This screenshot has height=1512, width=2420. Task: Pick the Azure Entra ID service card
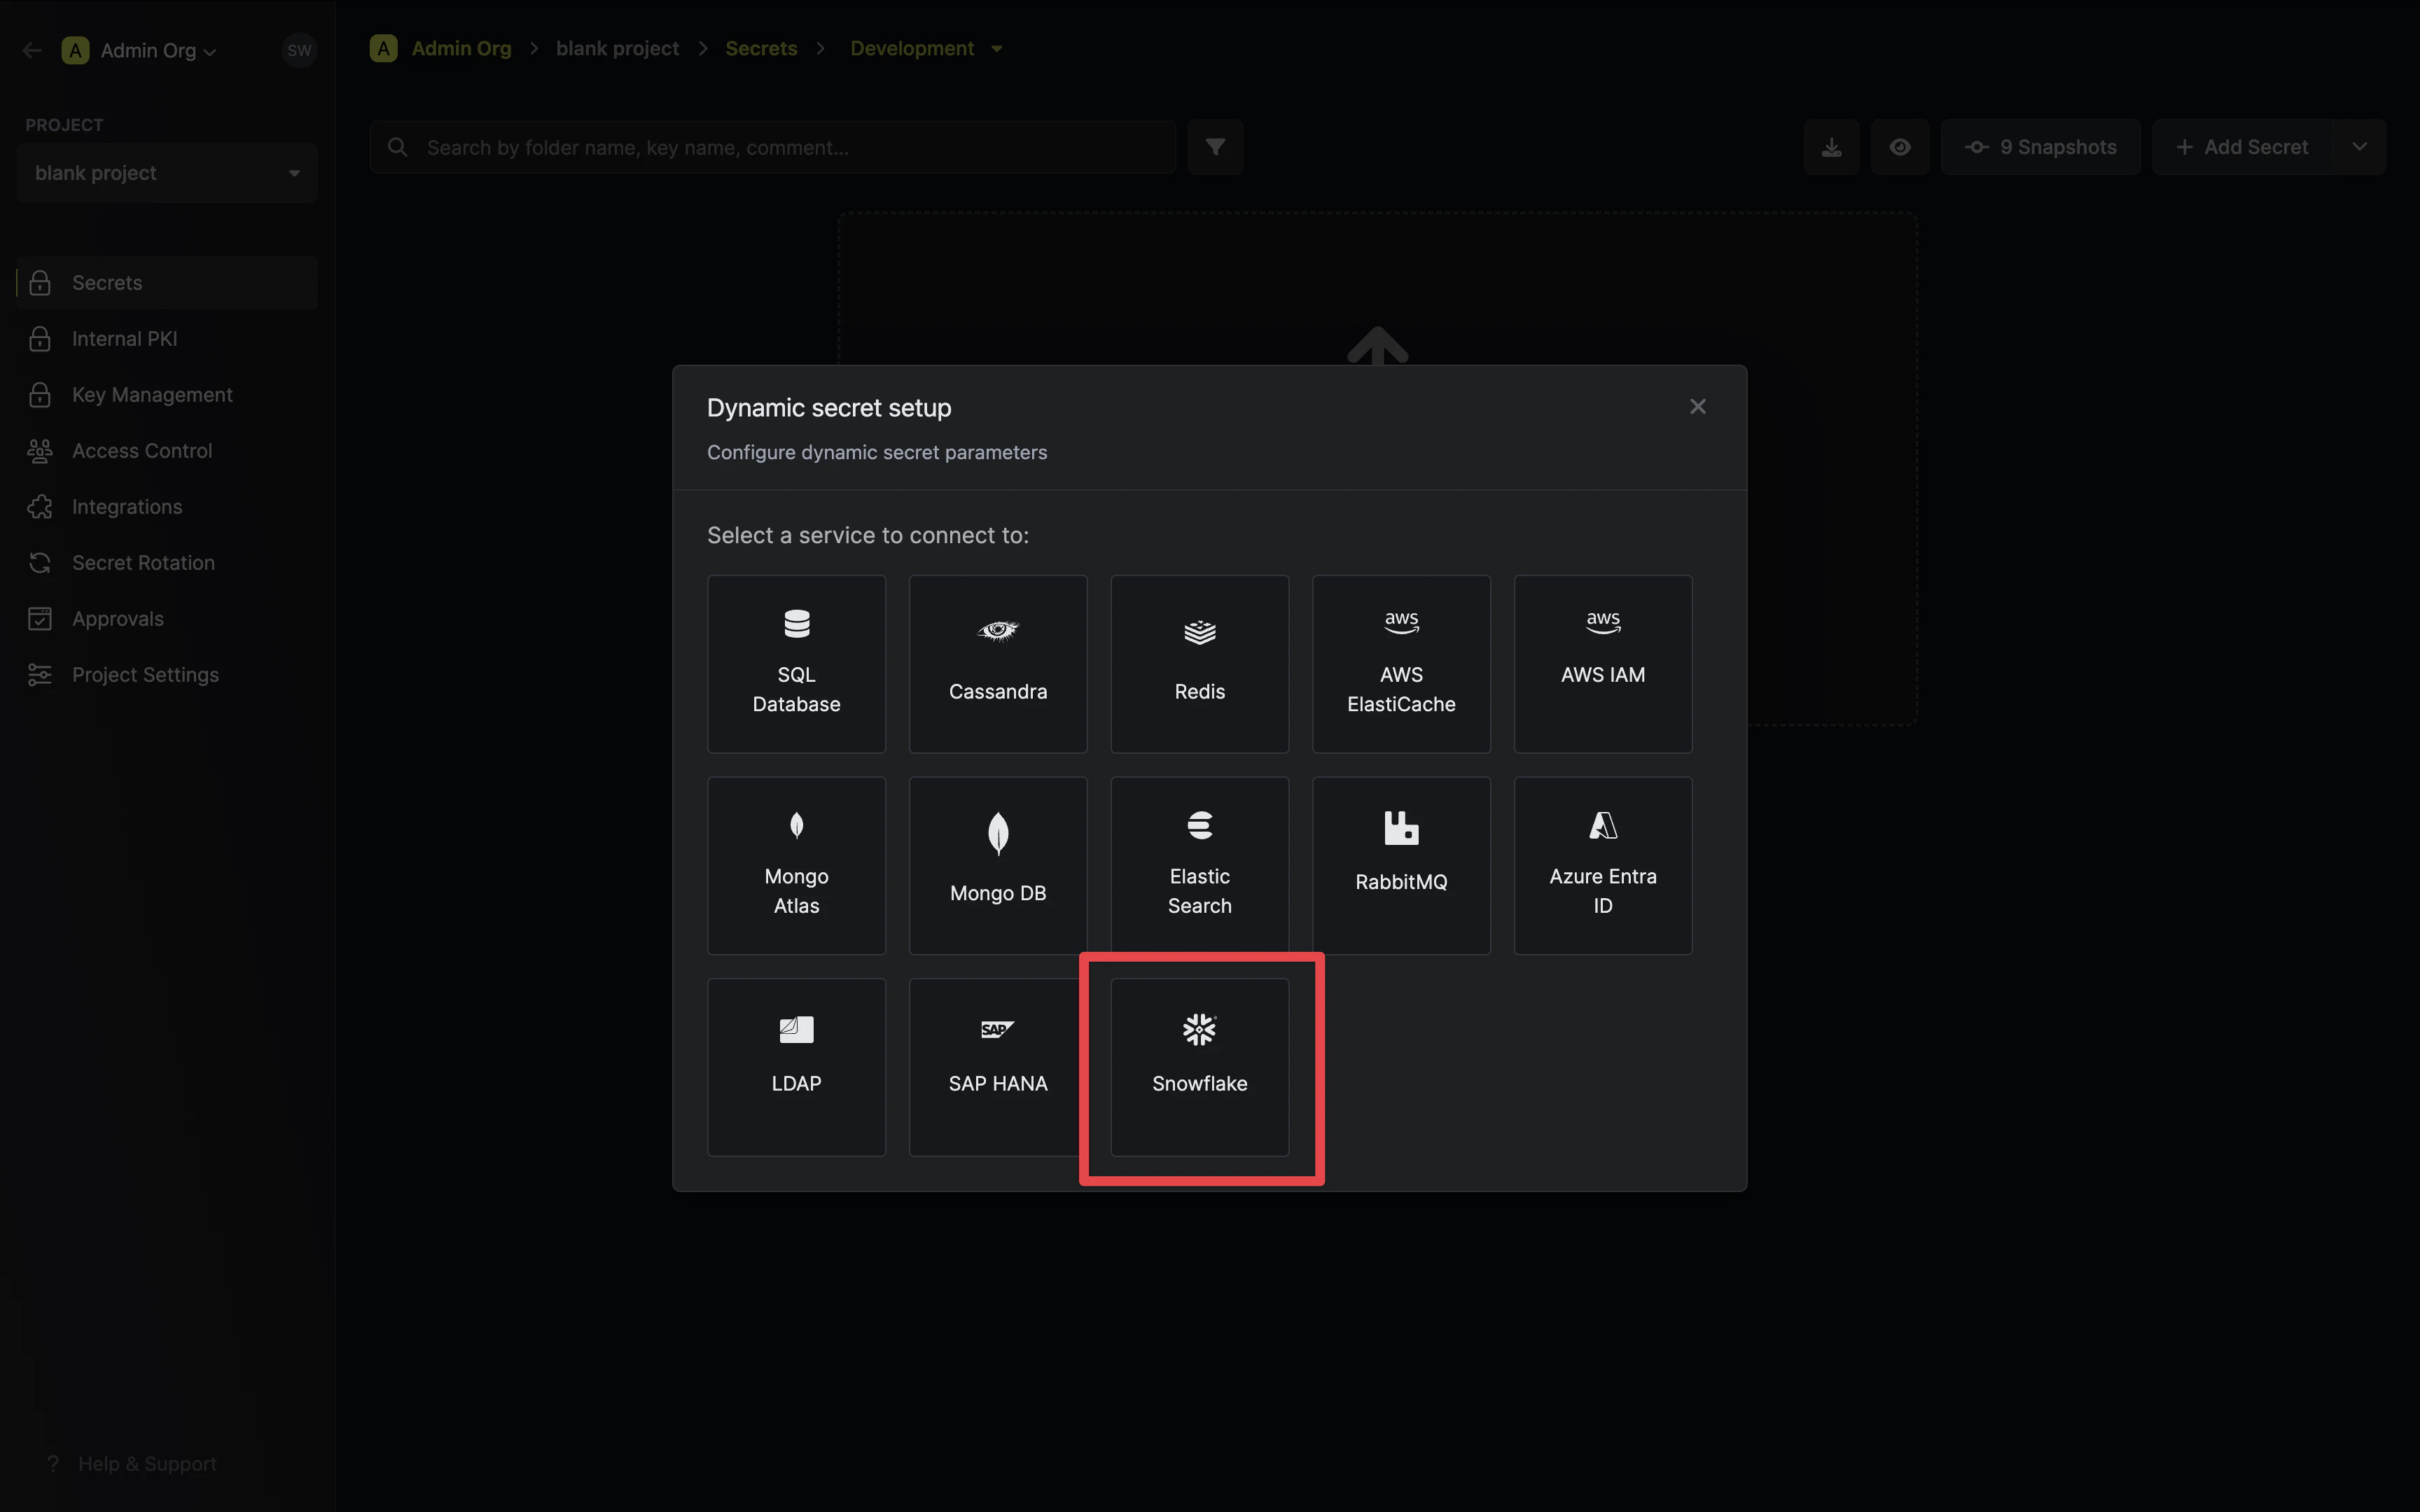pyautogui.click(x=1603, y=866)
